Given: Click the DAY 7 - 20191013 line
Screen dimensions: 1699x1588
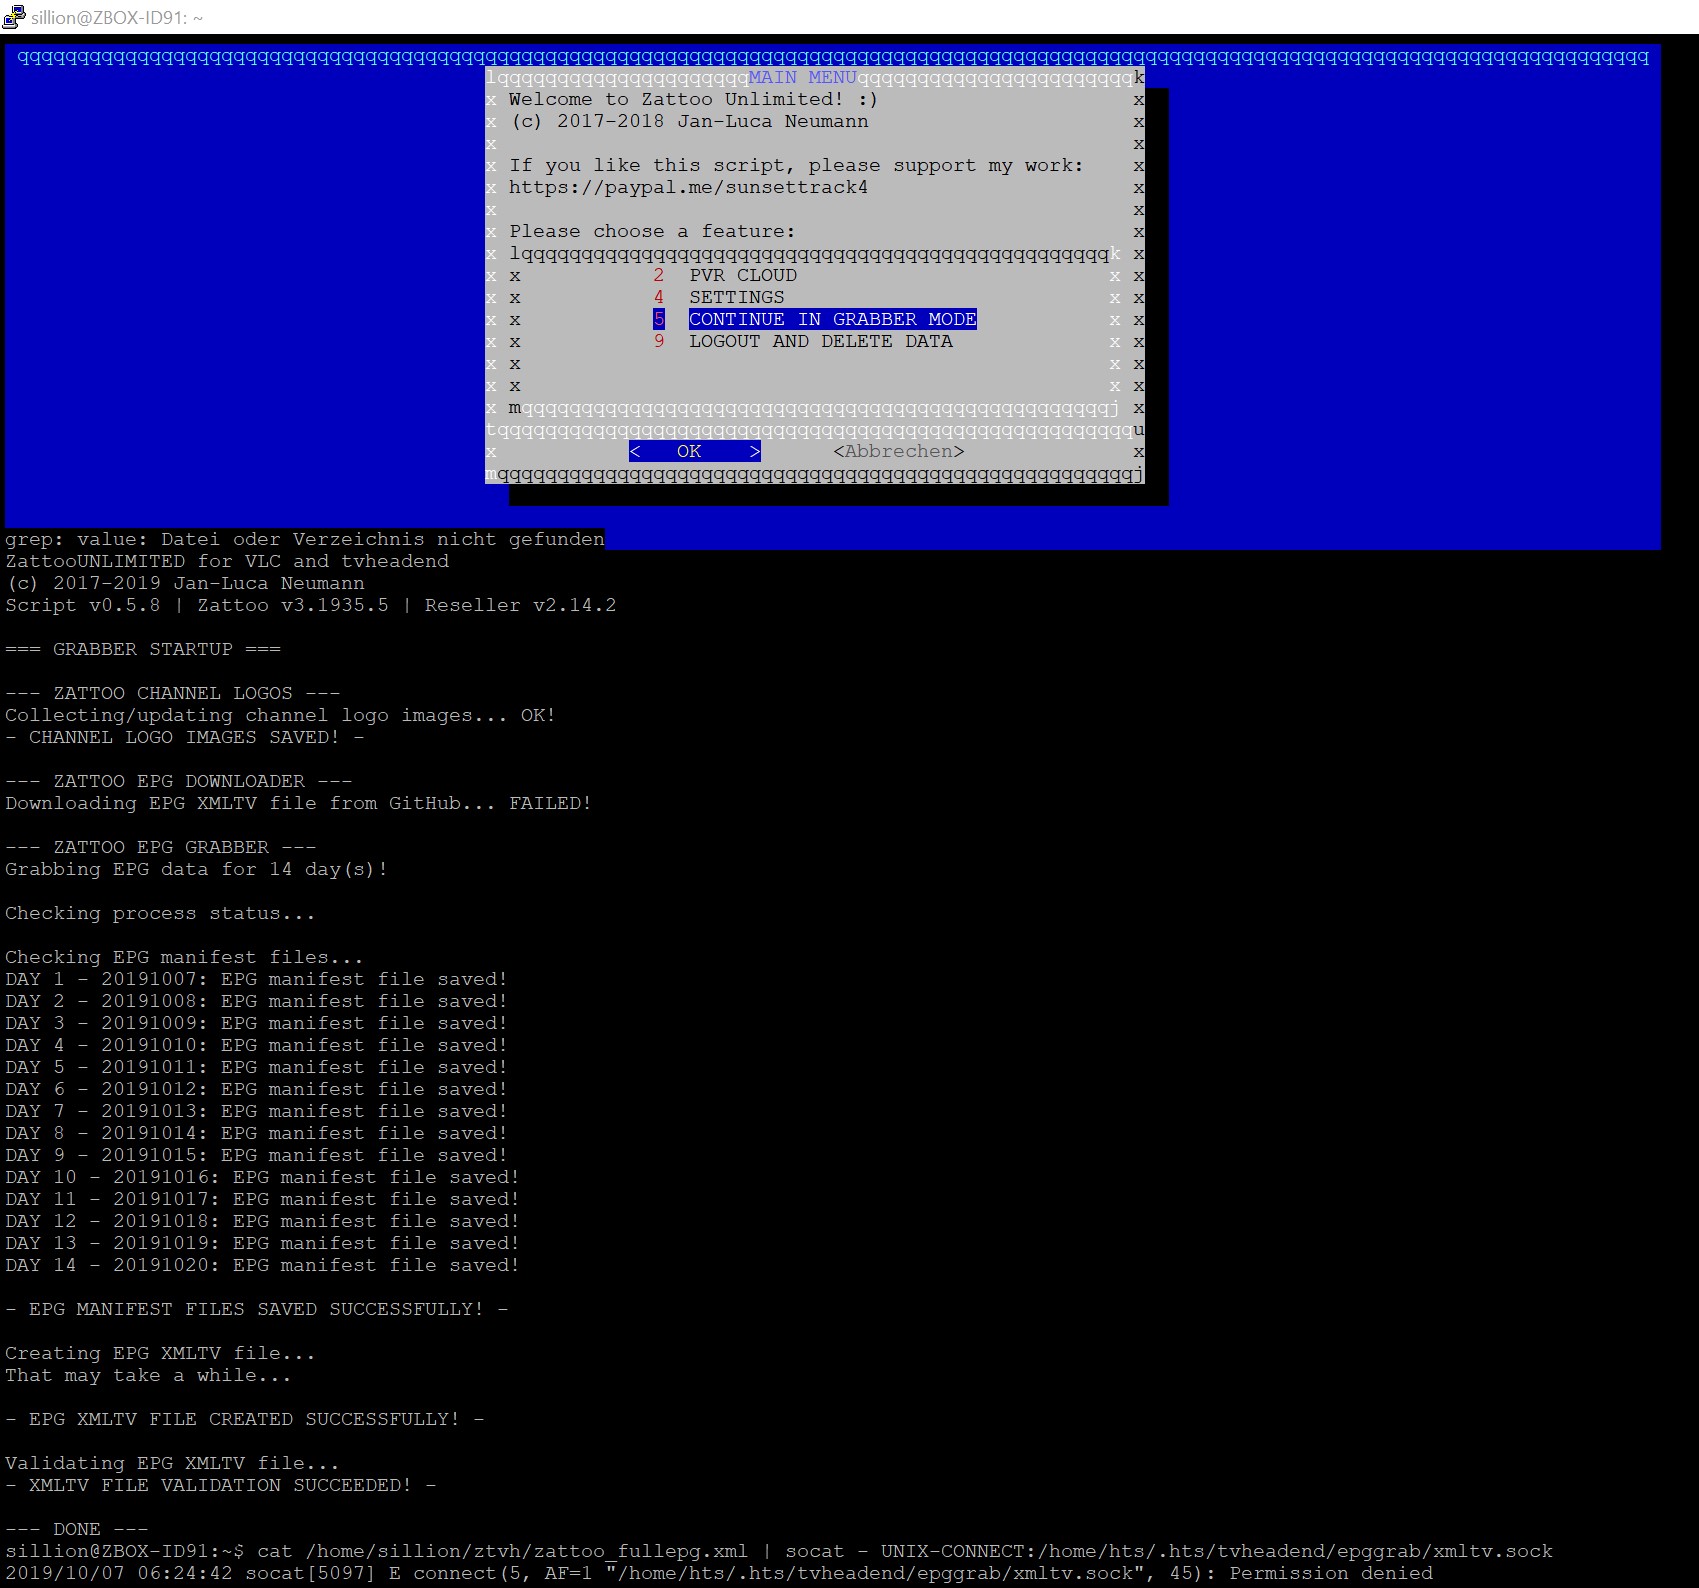Looking at the screenshot, I should coord(256,1112).
